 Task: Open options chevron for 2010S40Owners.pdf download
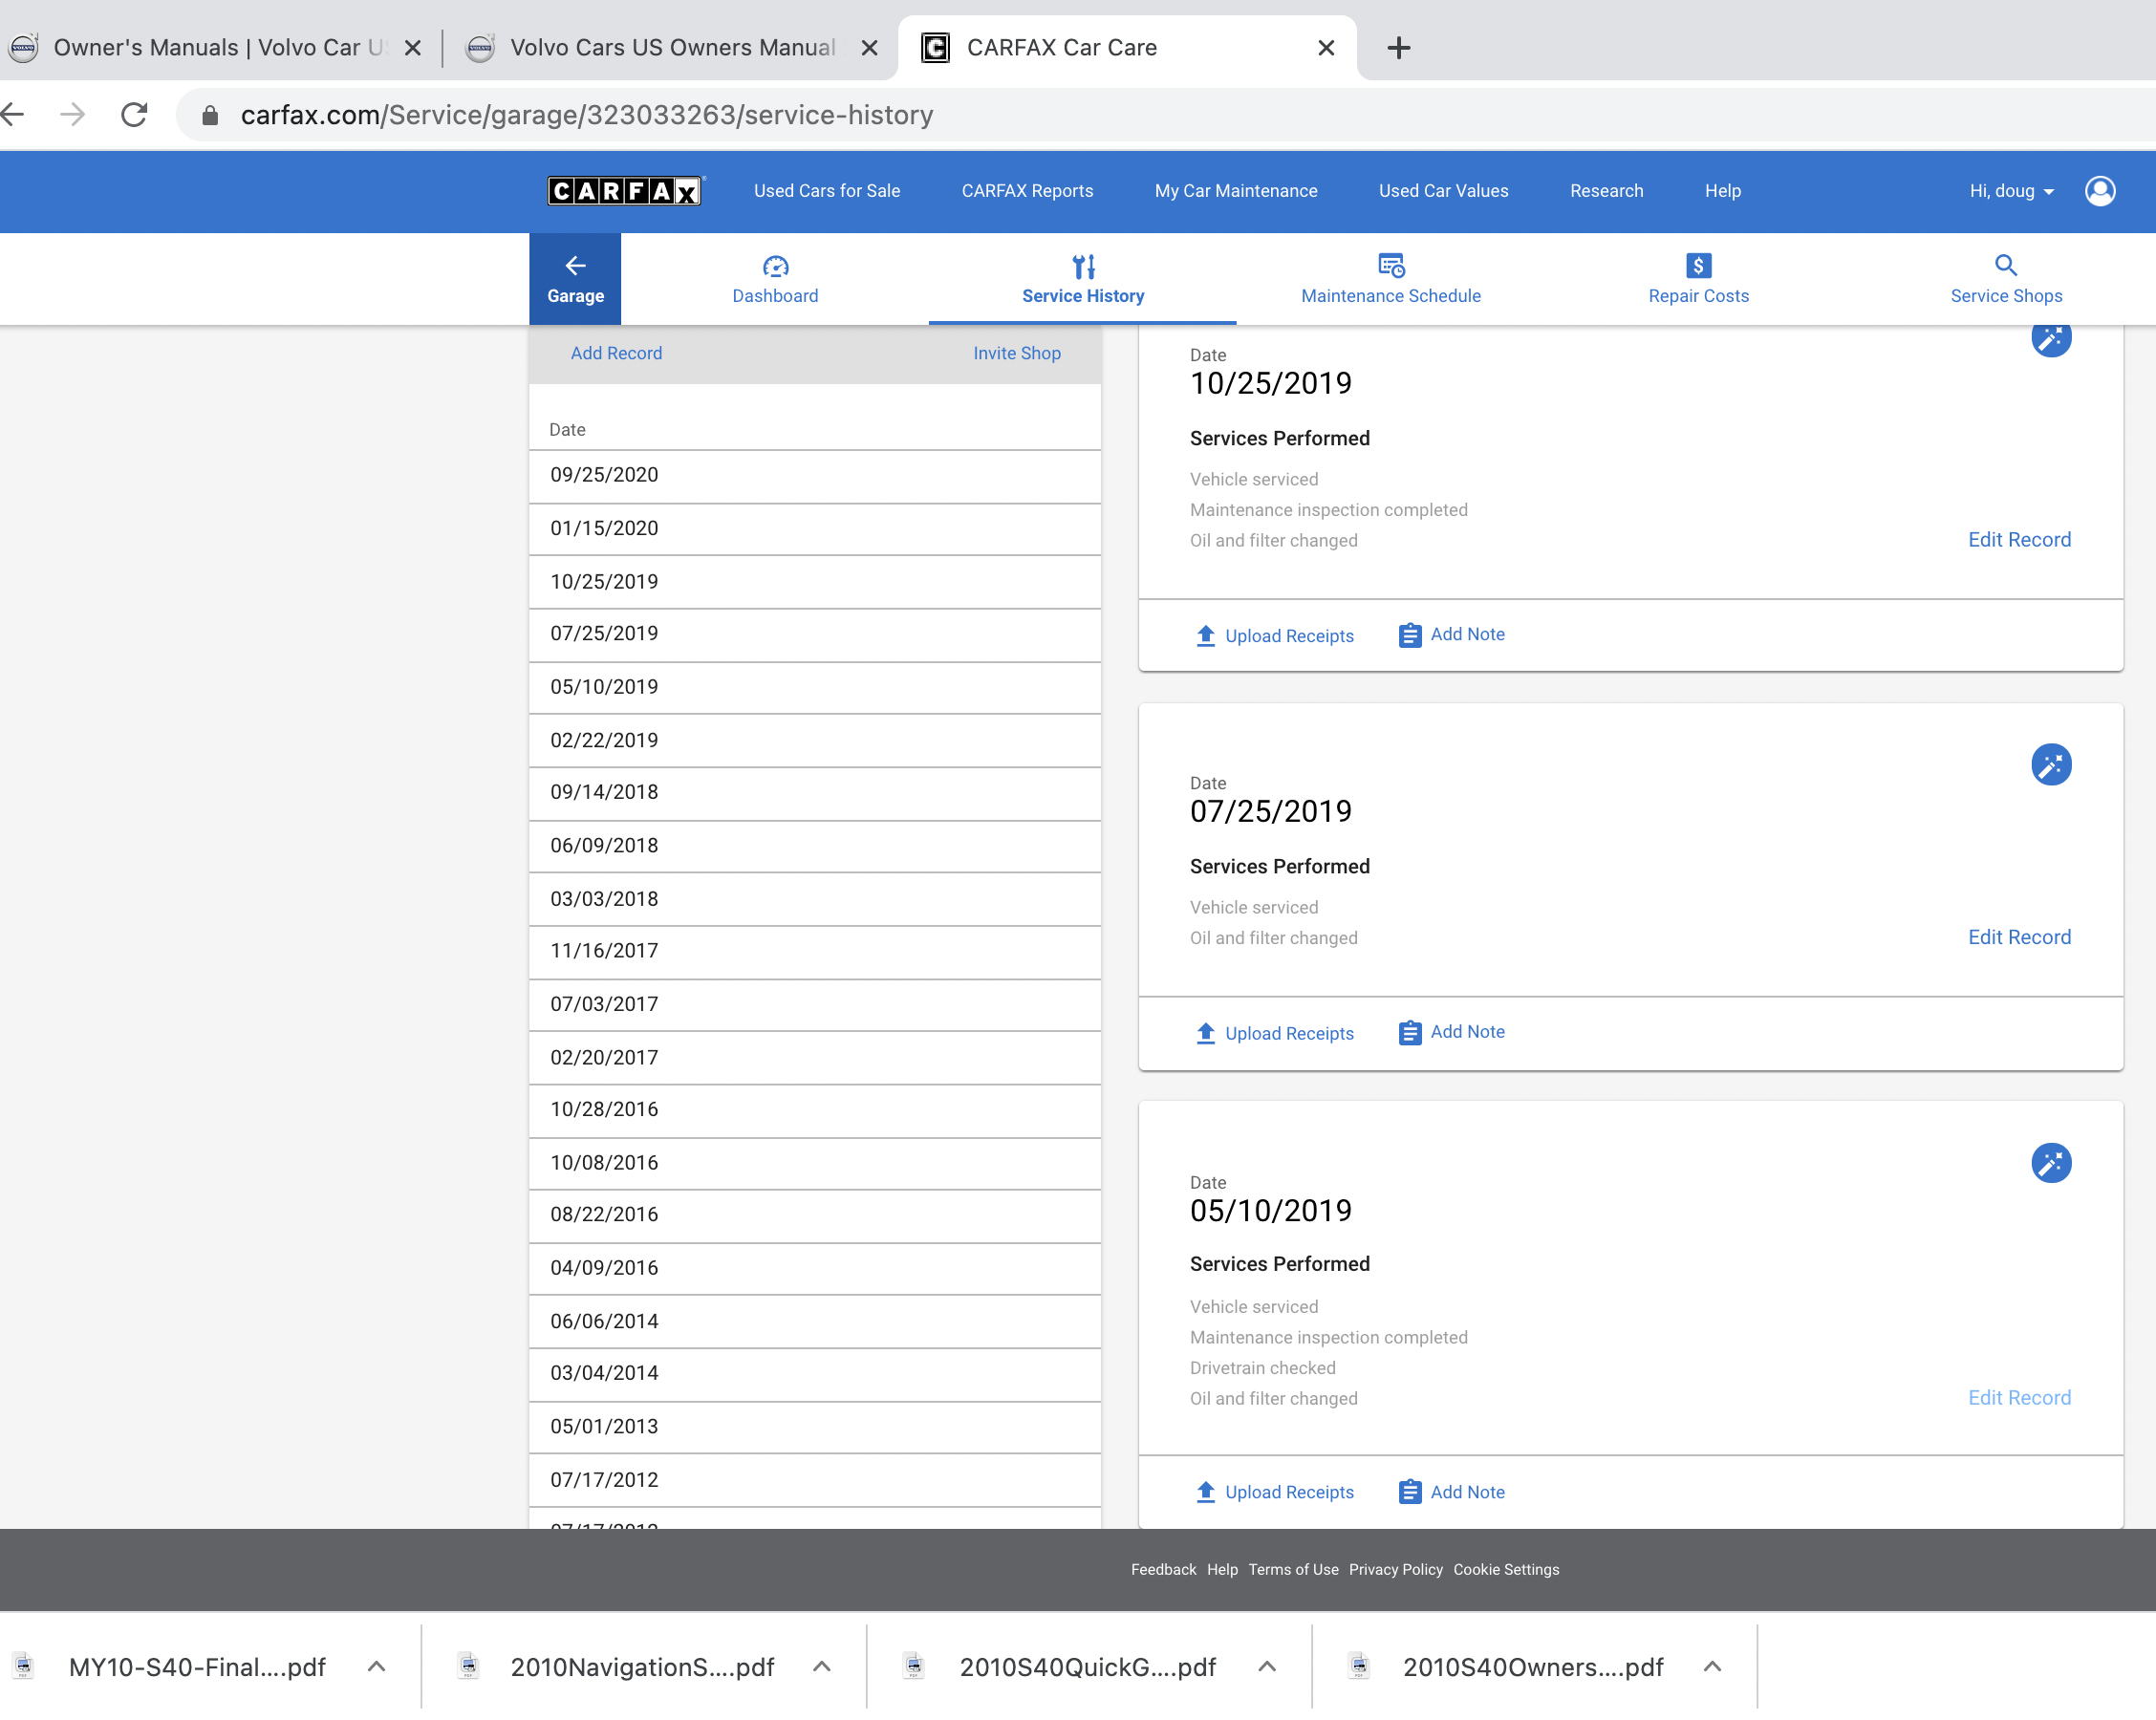1712,1666
